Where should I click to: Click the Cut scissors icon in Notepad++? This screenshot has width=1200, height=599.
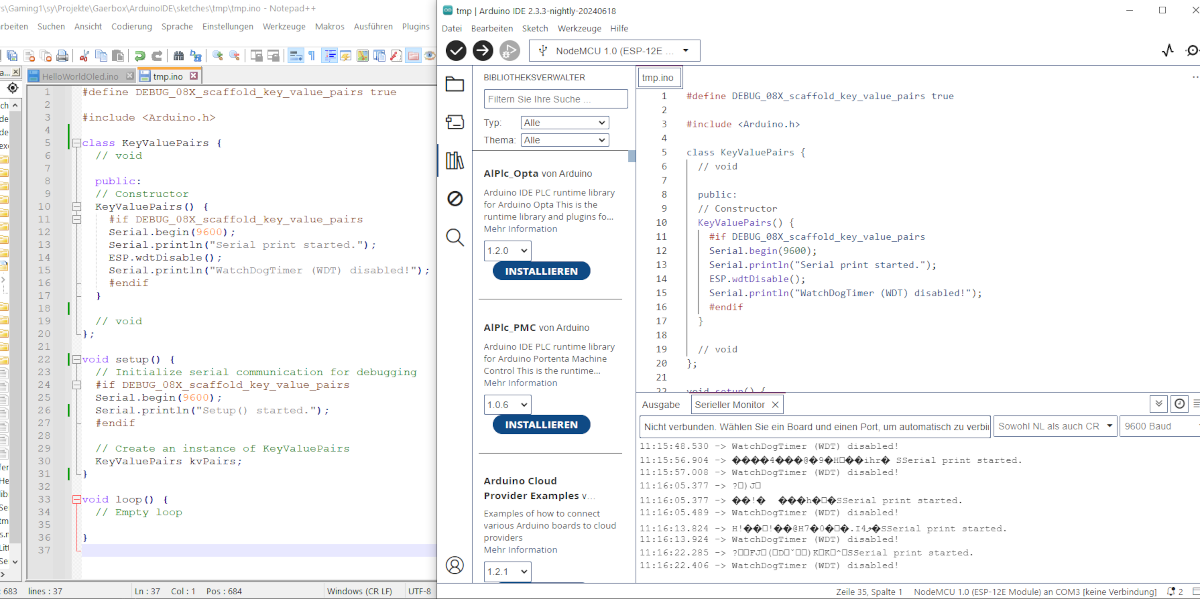coord(84,56)
